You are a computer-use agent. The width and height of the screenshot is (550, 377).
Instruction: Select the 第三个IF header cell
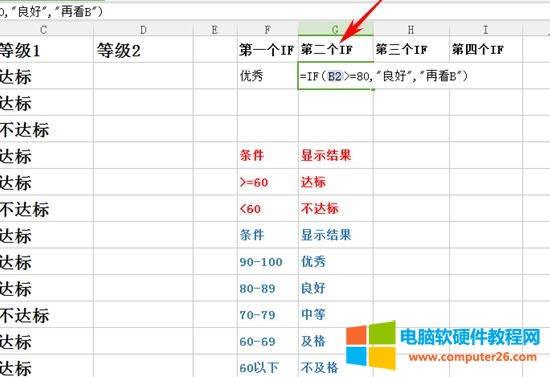point(411,49)
